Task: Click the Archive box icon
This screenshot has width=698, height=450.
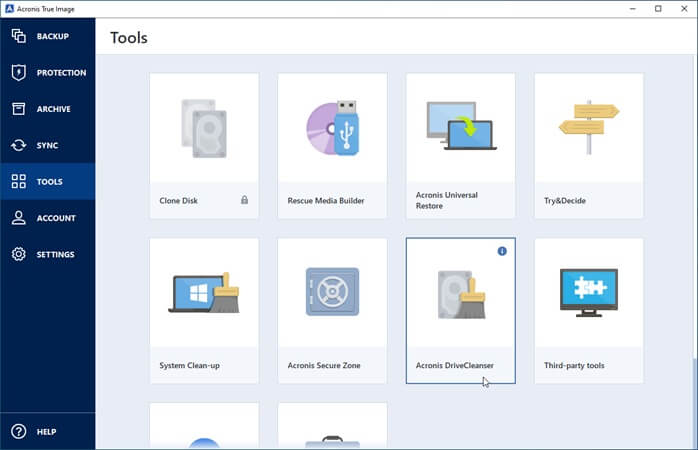Action: pyautogui.click(x=18, y=109)
